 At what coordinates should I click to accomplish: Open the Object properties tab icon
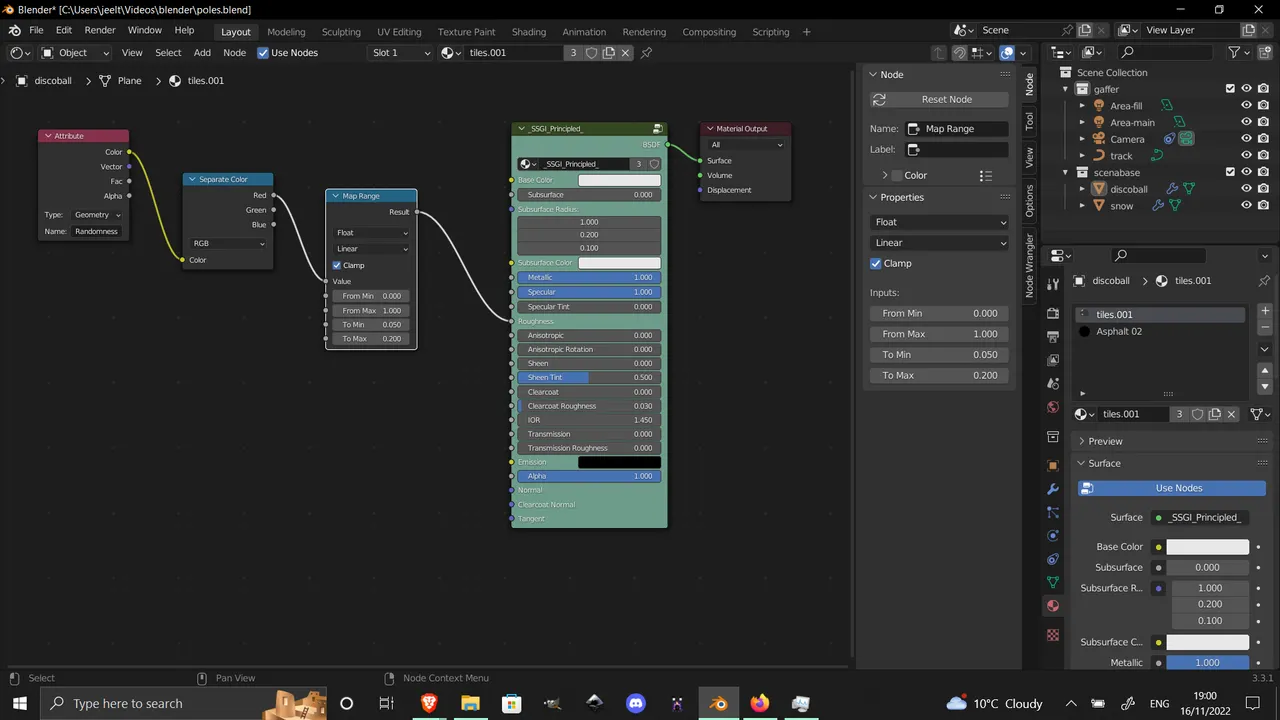coord(1053,466)
